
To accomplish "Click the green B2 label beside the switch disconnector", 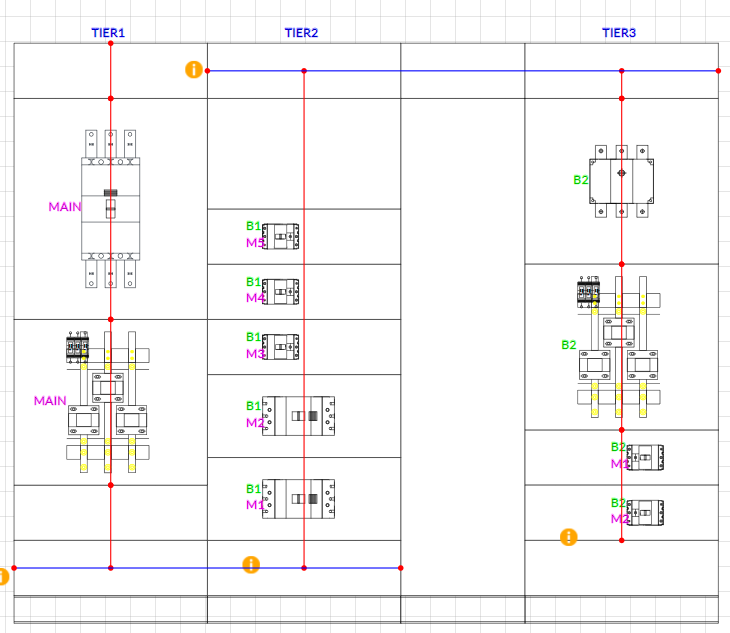I will click(x=581, y=180).
